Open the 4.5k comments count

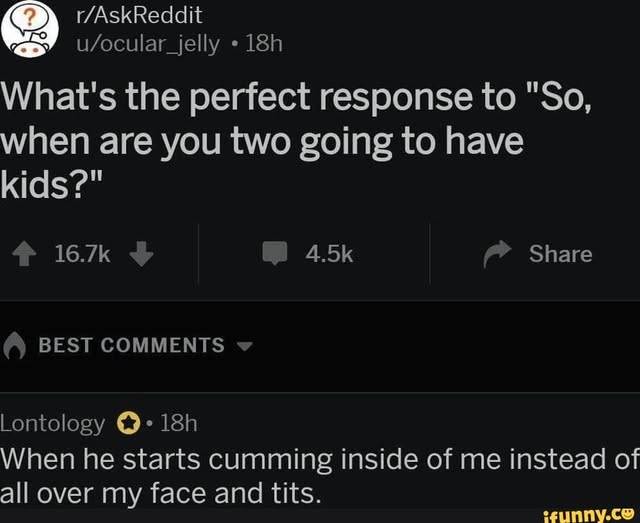329,254
